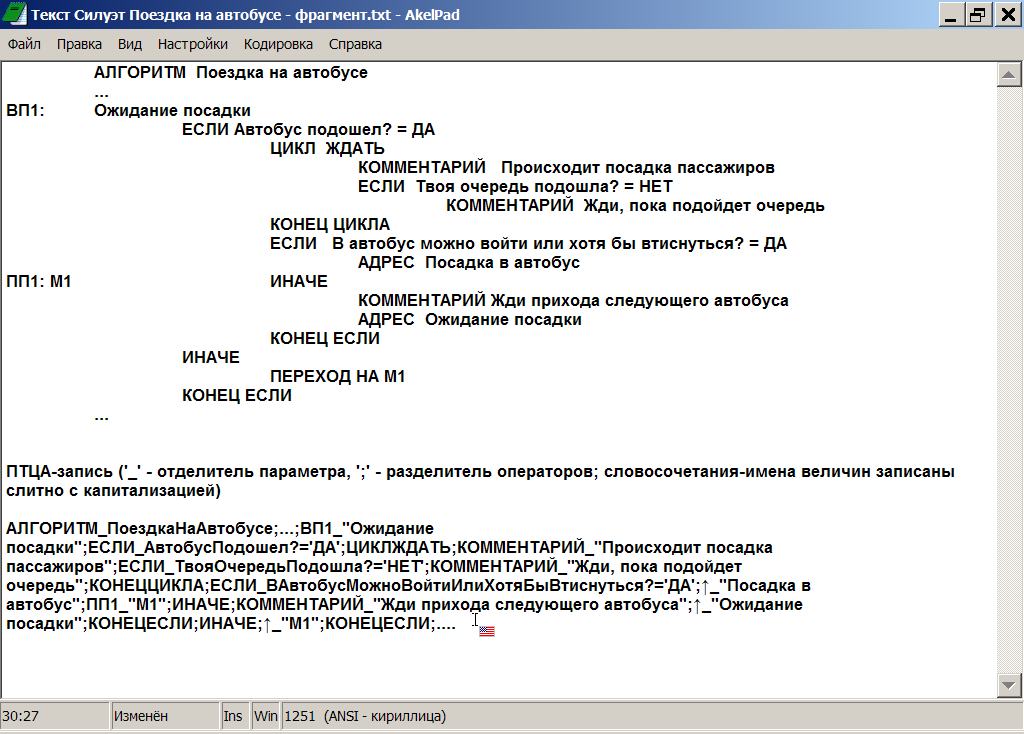Open the Правка menu
This screenshot has height=734, width=1024.
(79, 44)
